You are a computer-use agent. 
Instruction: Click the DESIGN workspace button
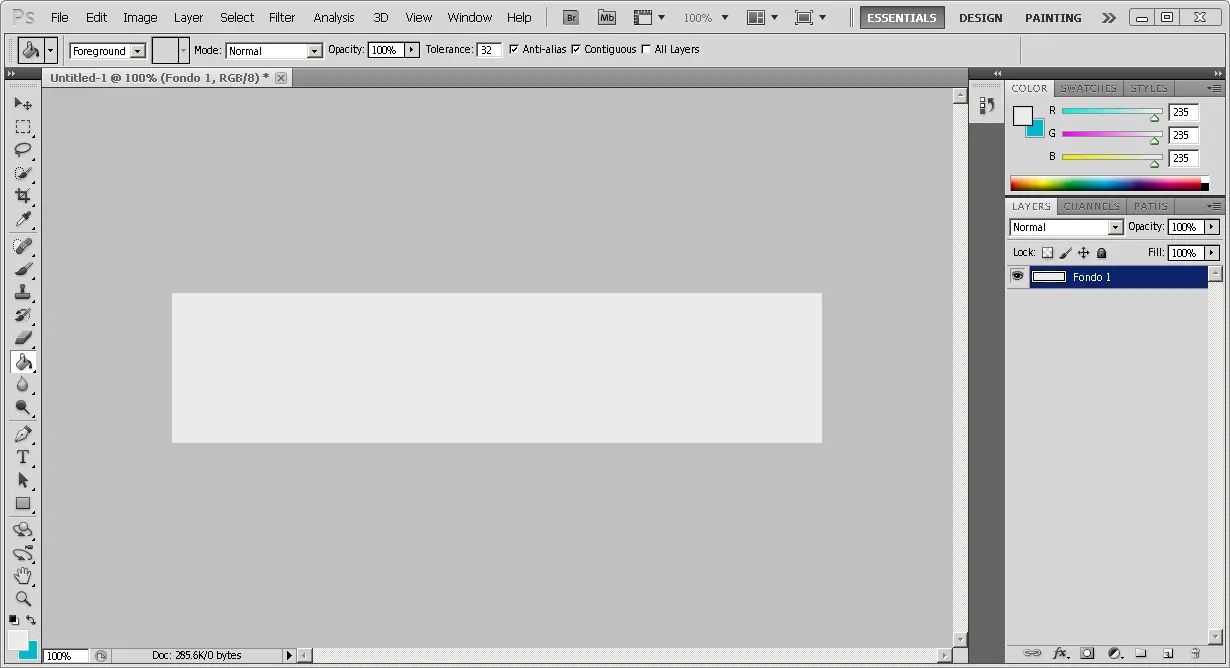point(980,17)
